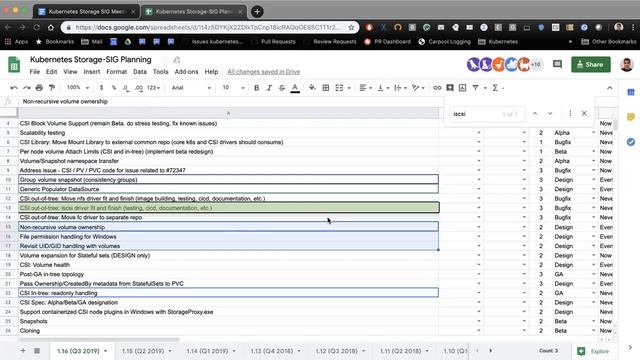Open the PR Dashboard bookmark
This screenshot has width=640, height=360.
(x=387, y=42)
